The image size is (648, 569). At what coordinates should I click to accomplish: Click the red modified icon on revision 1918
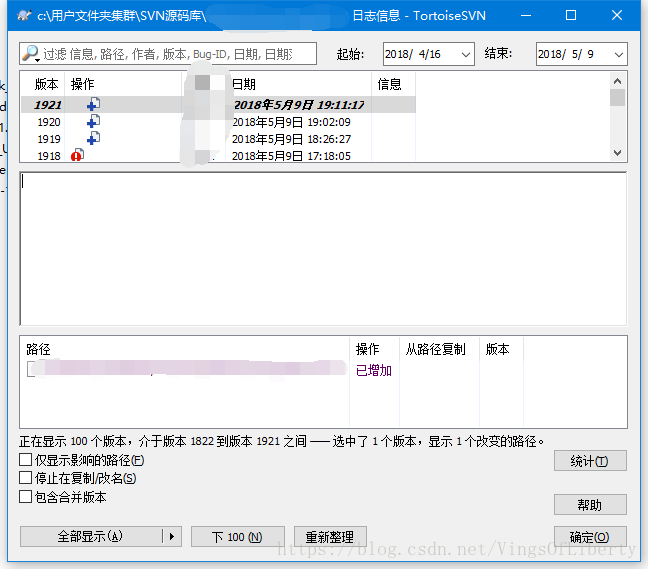click(x=78, y=155)
